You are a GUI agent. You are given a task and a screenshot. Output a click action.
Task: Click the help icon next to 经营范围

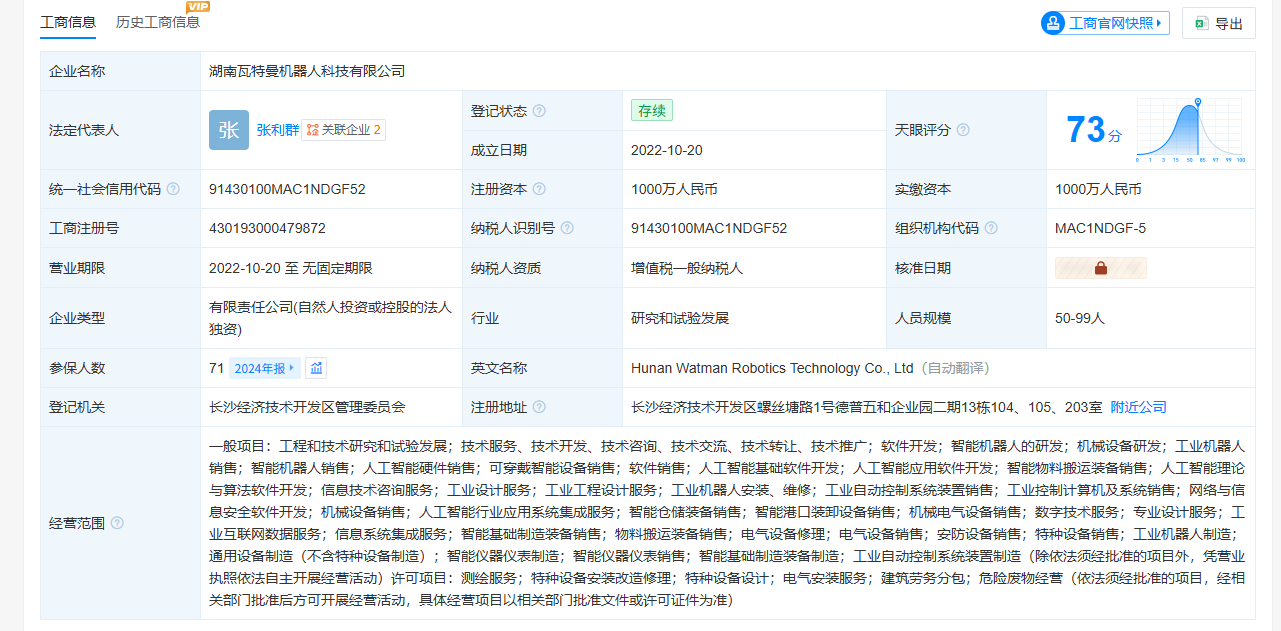click(x=117, y=523)
